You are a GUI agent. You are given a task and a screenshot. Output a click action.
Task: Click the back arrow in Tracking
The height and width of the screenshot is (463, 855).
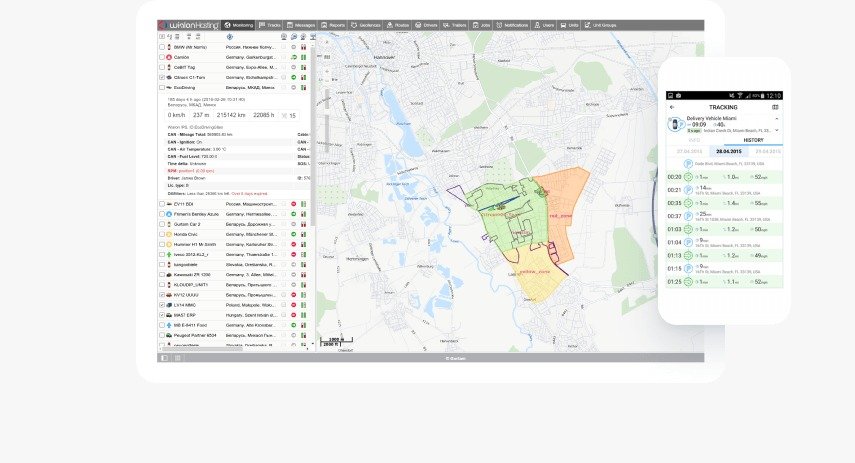pyautogui.click(x=672, y=106)
